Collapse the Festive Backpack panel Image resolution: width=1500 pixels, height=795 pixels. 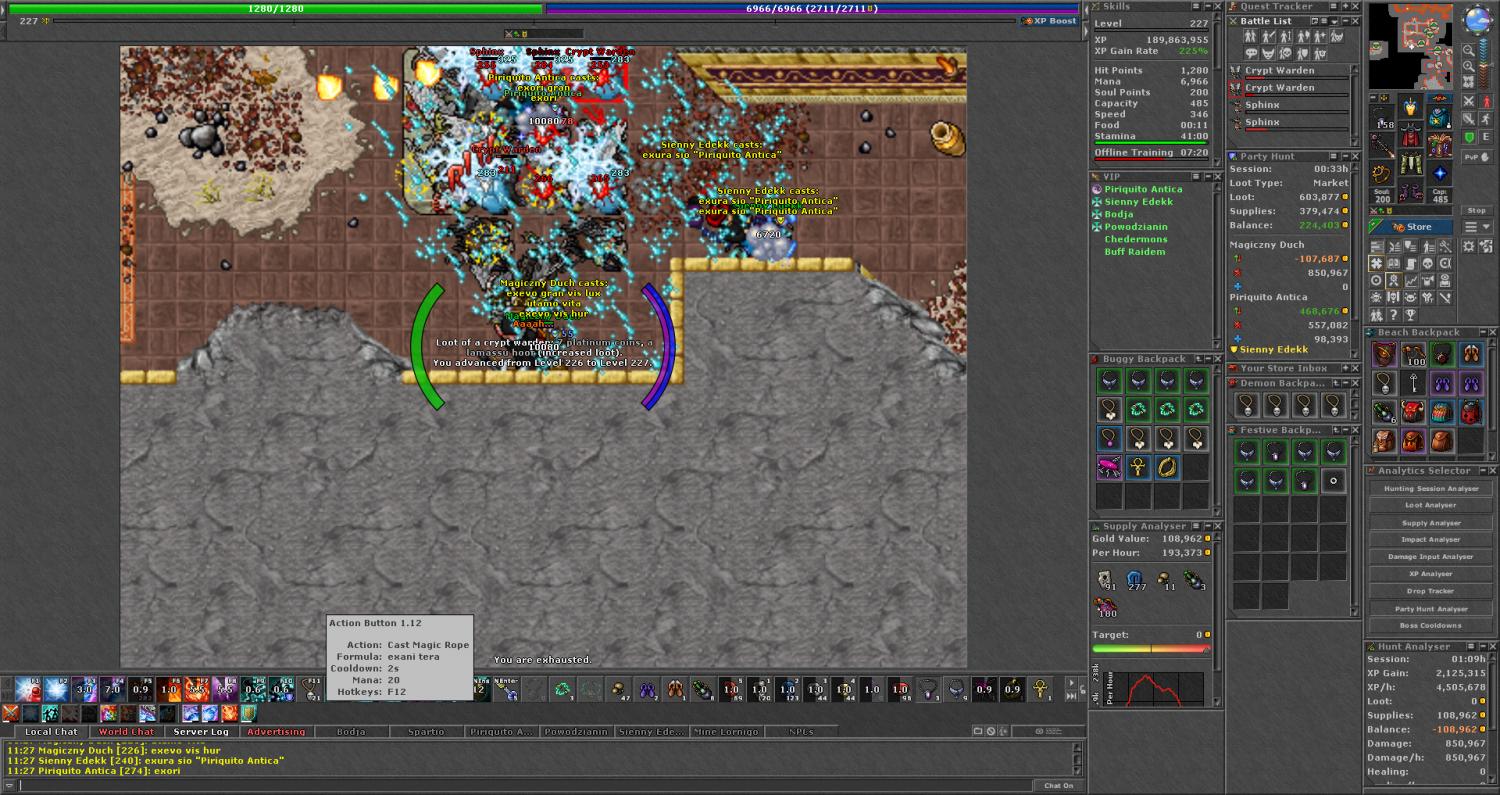point(1346,430)
